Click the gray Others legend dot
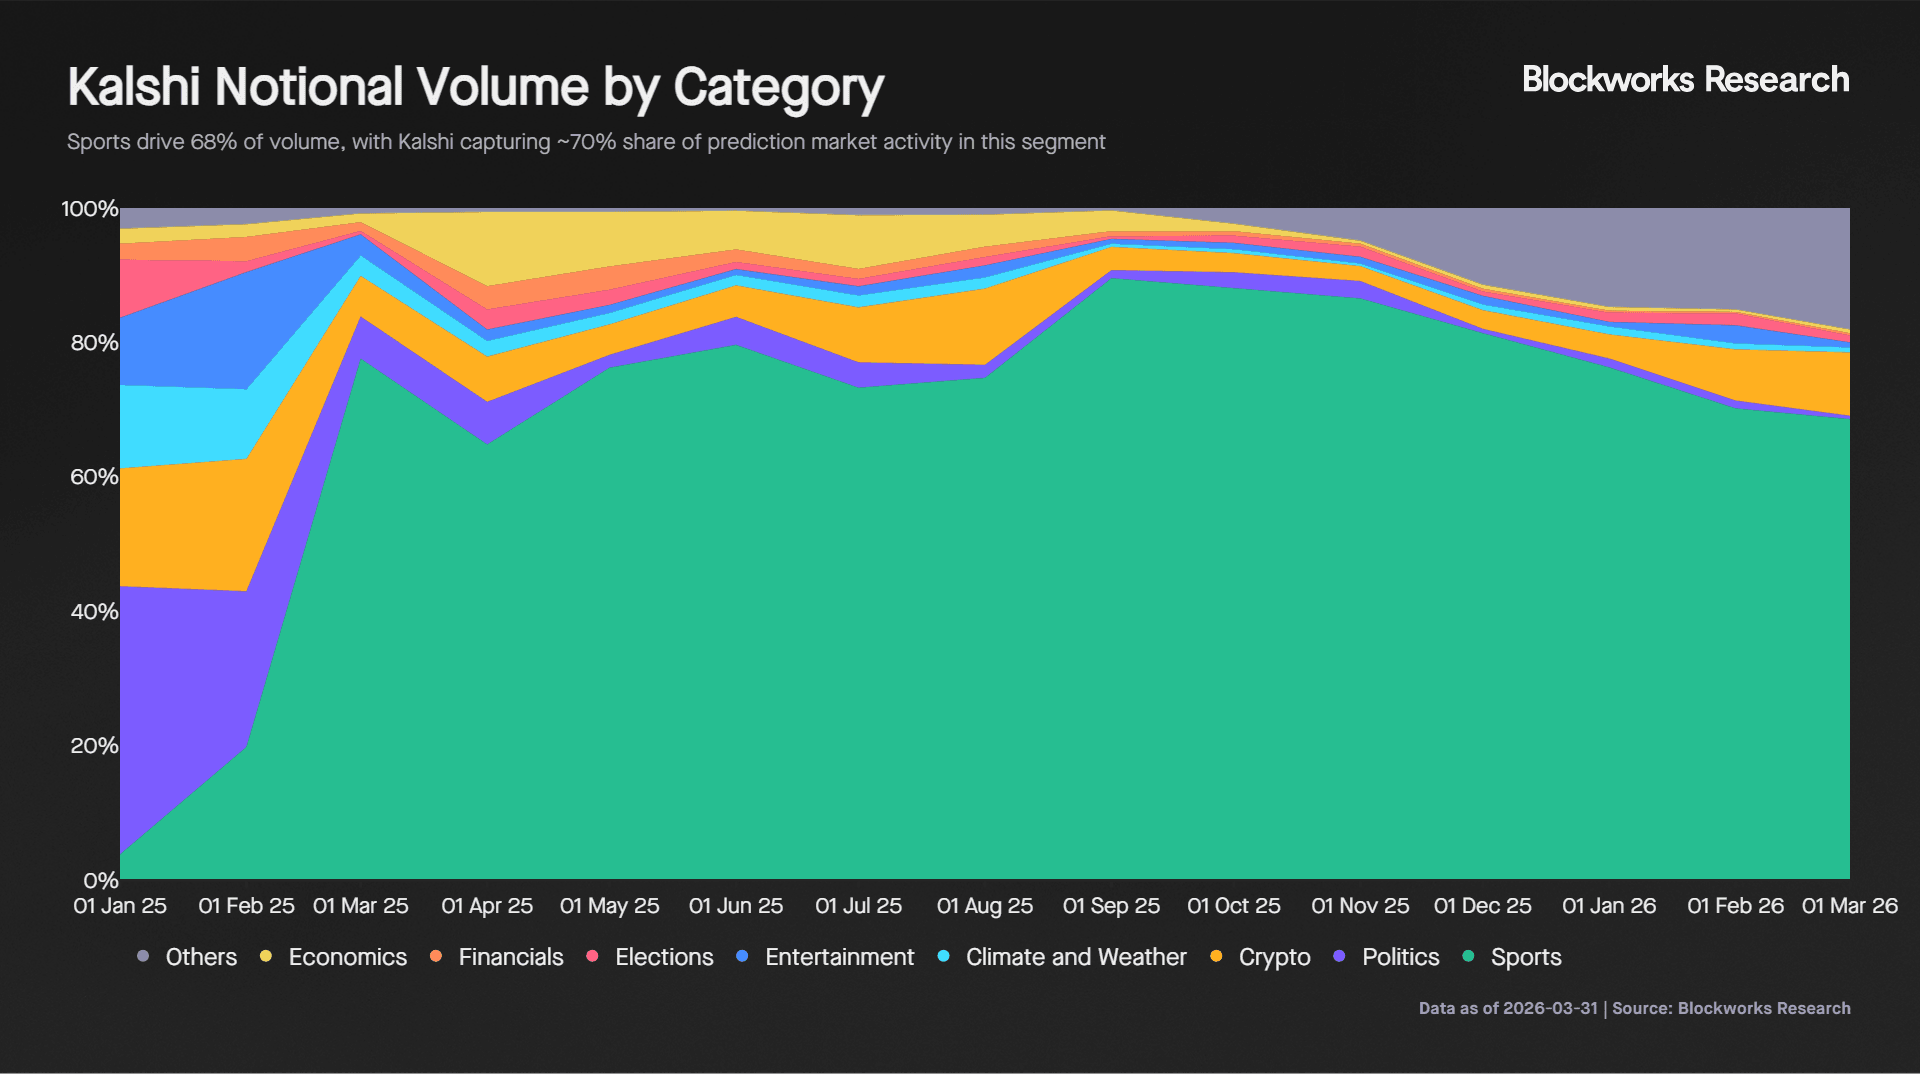The width and height of the screenshot is (1920, 1080). click(142, 957)
